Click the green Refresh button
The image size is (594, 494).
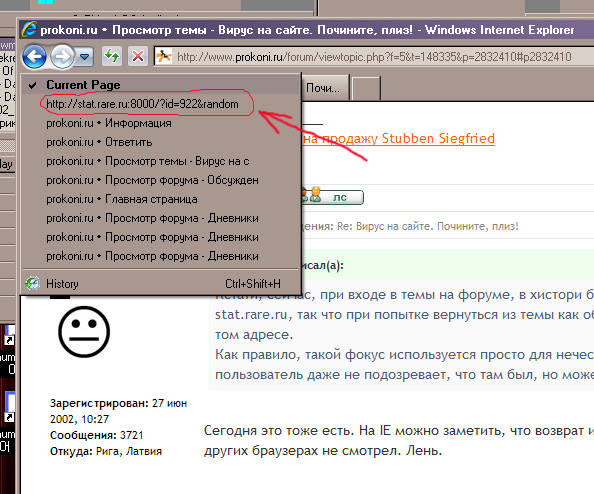(112, 57)
